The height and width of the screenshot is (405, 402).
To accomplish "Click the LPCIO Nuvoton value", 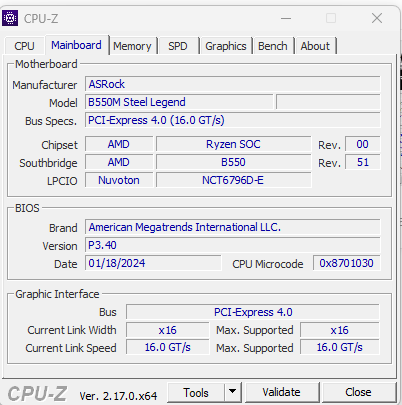I will tap(119, 180).
